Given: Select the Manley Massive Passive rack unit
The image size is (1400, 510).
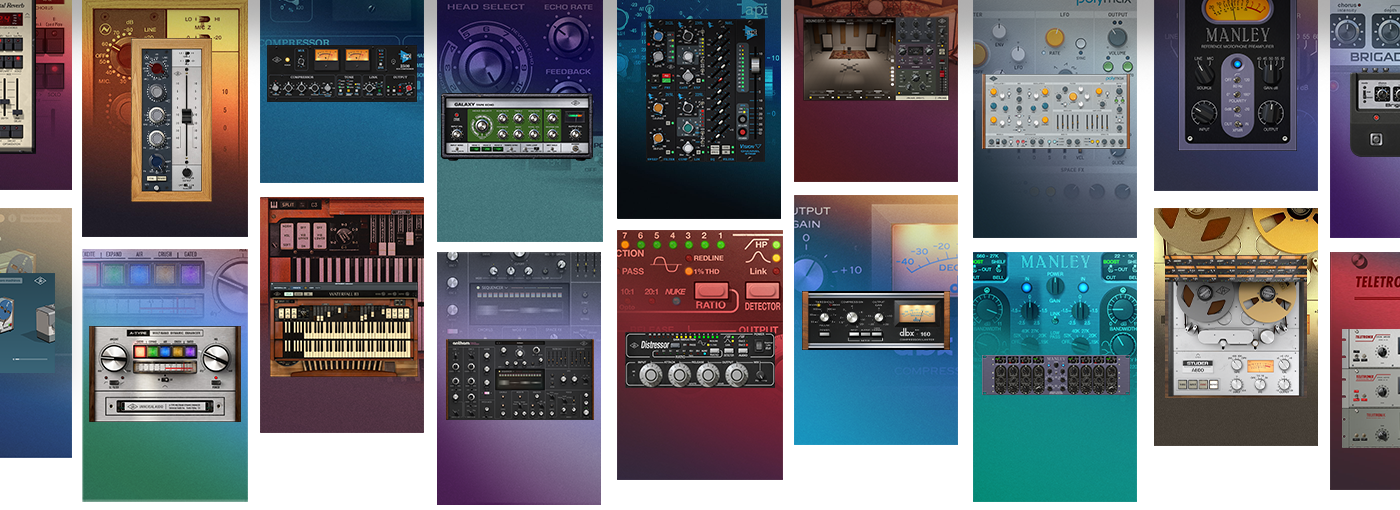Looking at the screenshot, I should 1054,374.
